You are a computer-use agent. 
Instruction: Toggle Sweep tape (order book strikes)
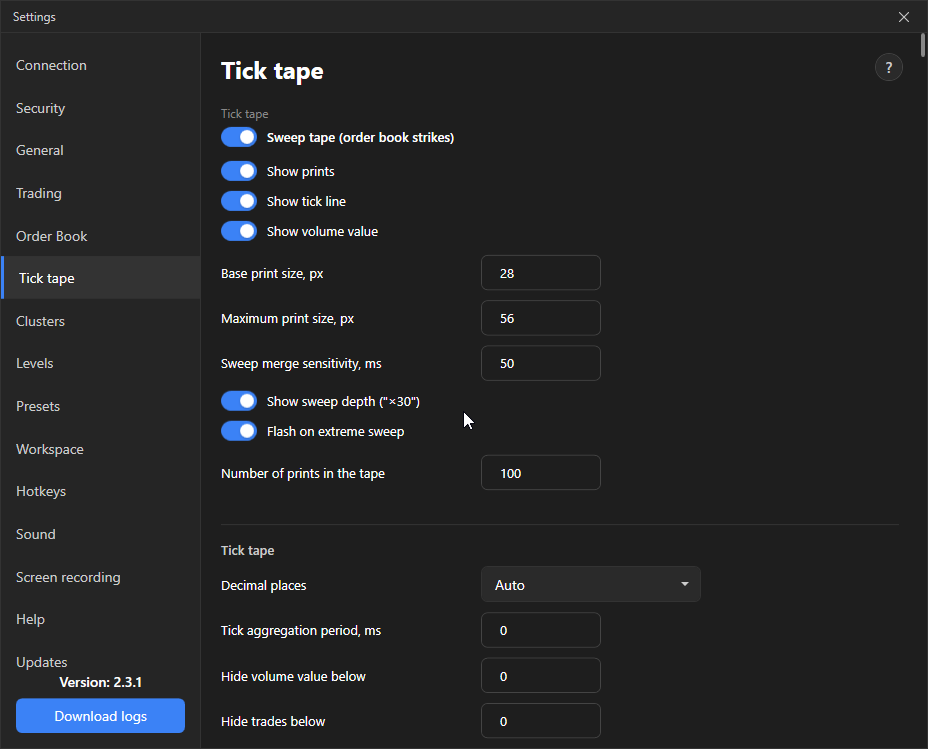tap(239, 137)
